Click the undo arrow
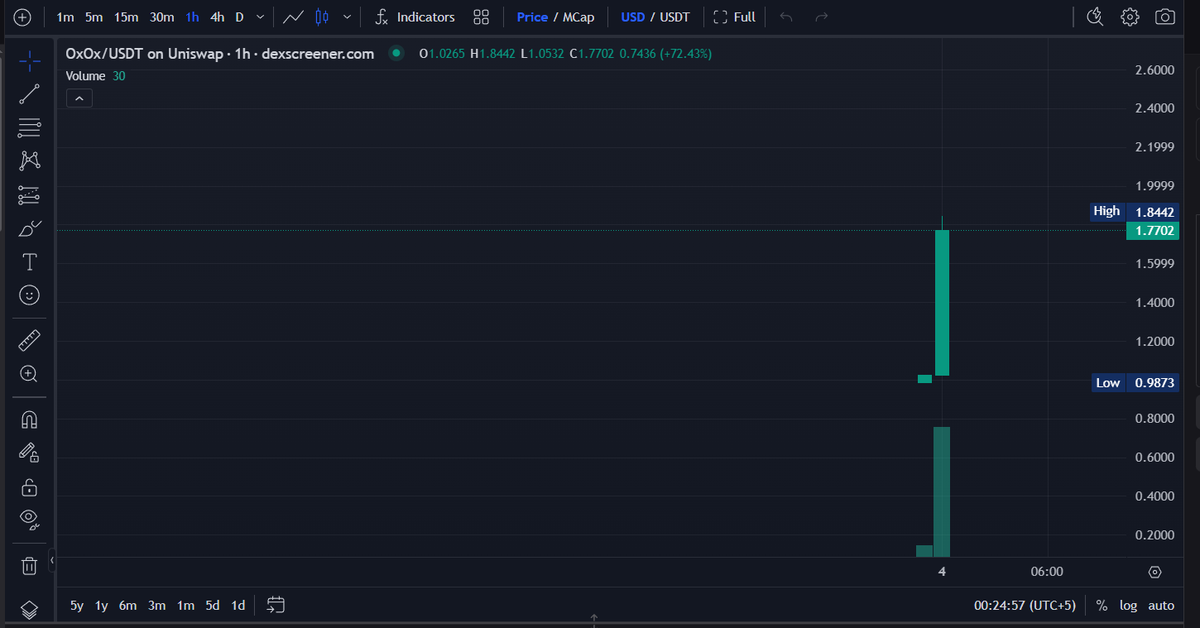This screenshot has height=628, width=1200. [786, 17]
